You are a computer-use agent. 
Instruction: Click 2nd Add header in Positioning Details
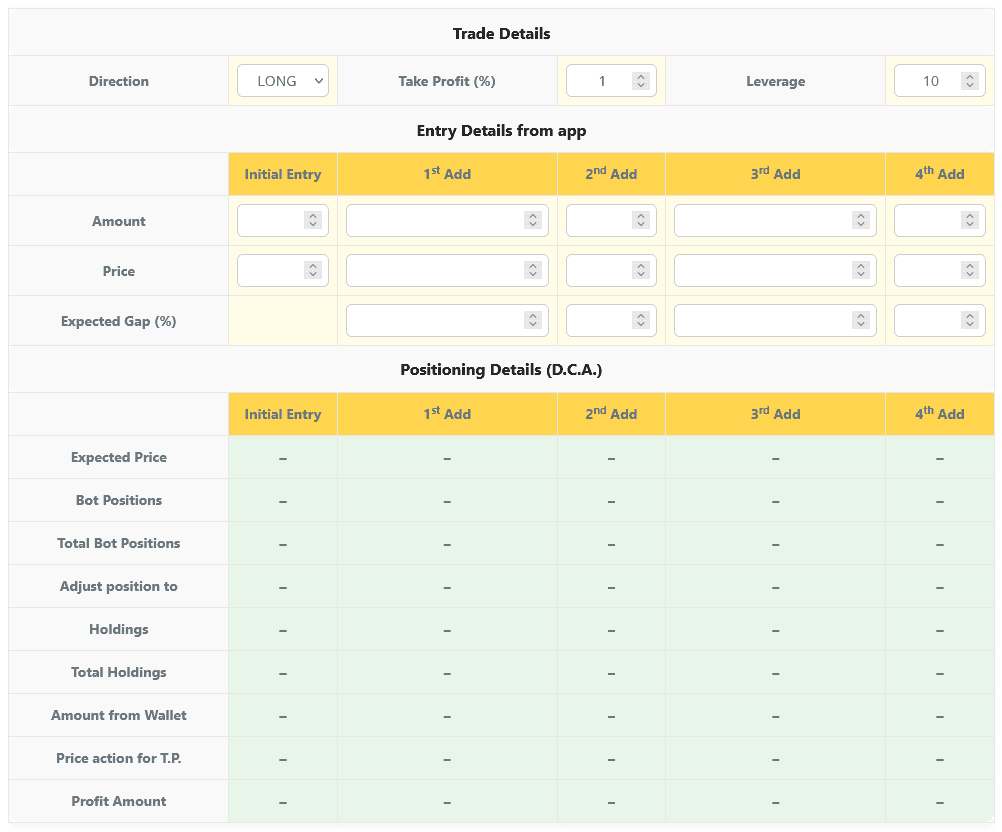(611, 413)
